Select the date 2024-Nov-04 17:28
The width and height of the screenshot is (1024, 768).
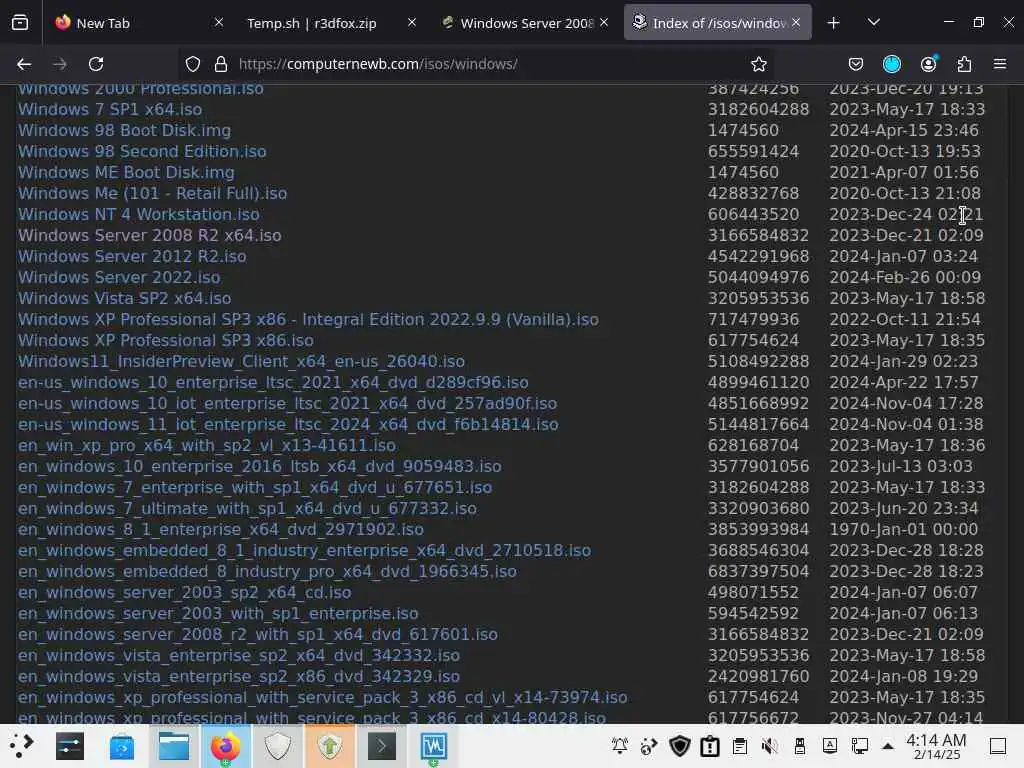pos(906,403)
